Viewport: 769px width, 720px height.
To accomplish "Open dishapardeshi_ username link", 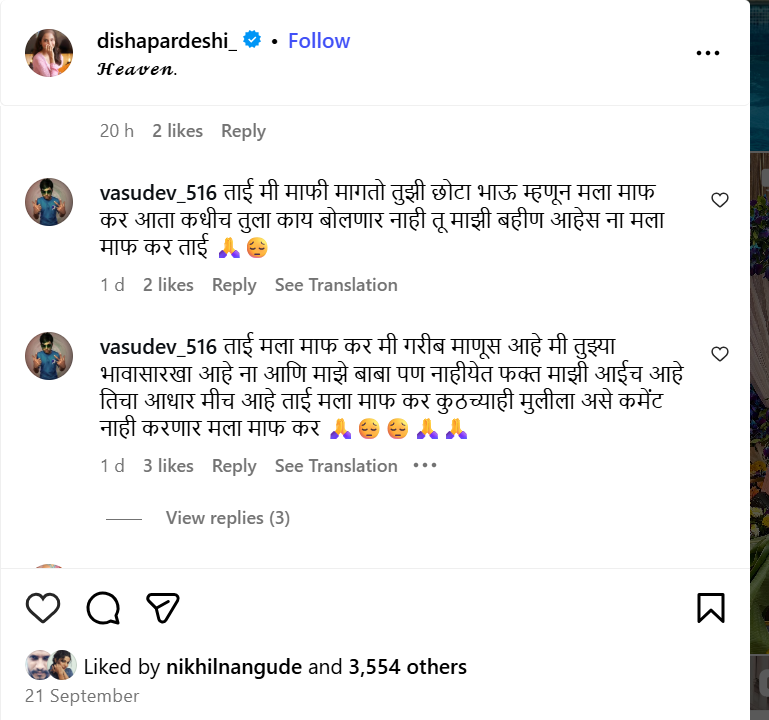I will 167,41.
